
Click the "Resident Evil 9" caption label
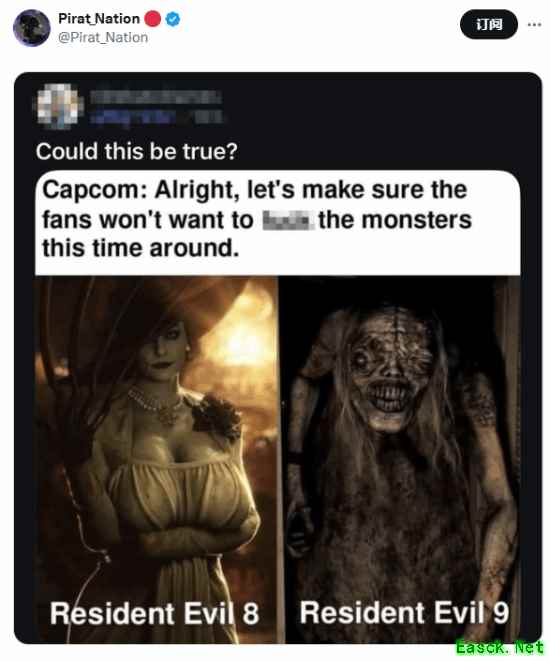405,612
